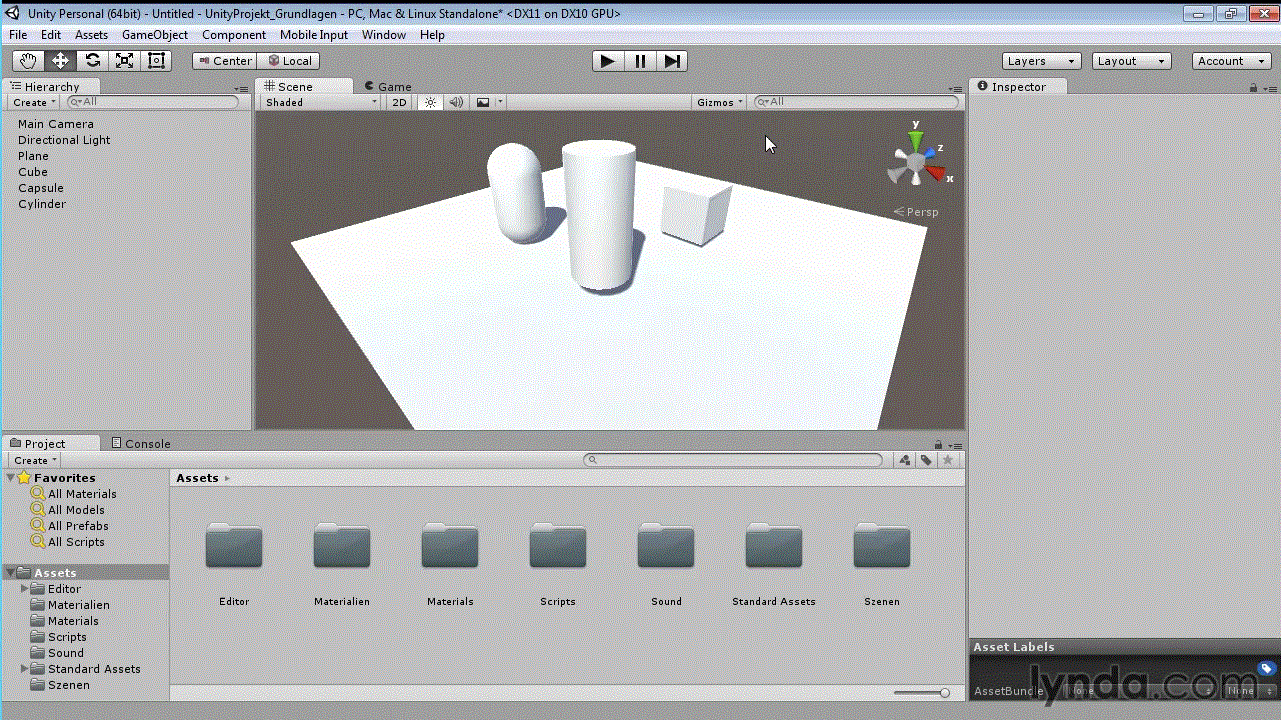Screen dimensions: 1281x720
Task: Select the Hand tool
Action: click(x=28, y=61)
